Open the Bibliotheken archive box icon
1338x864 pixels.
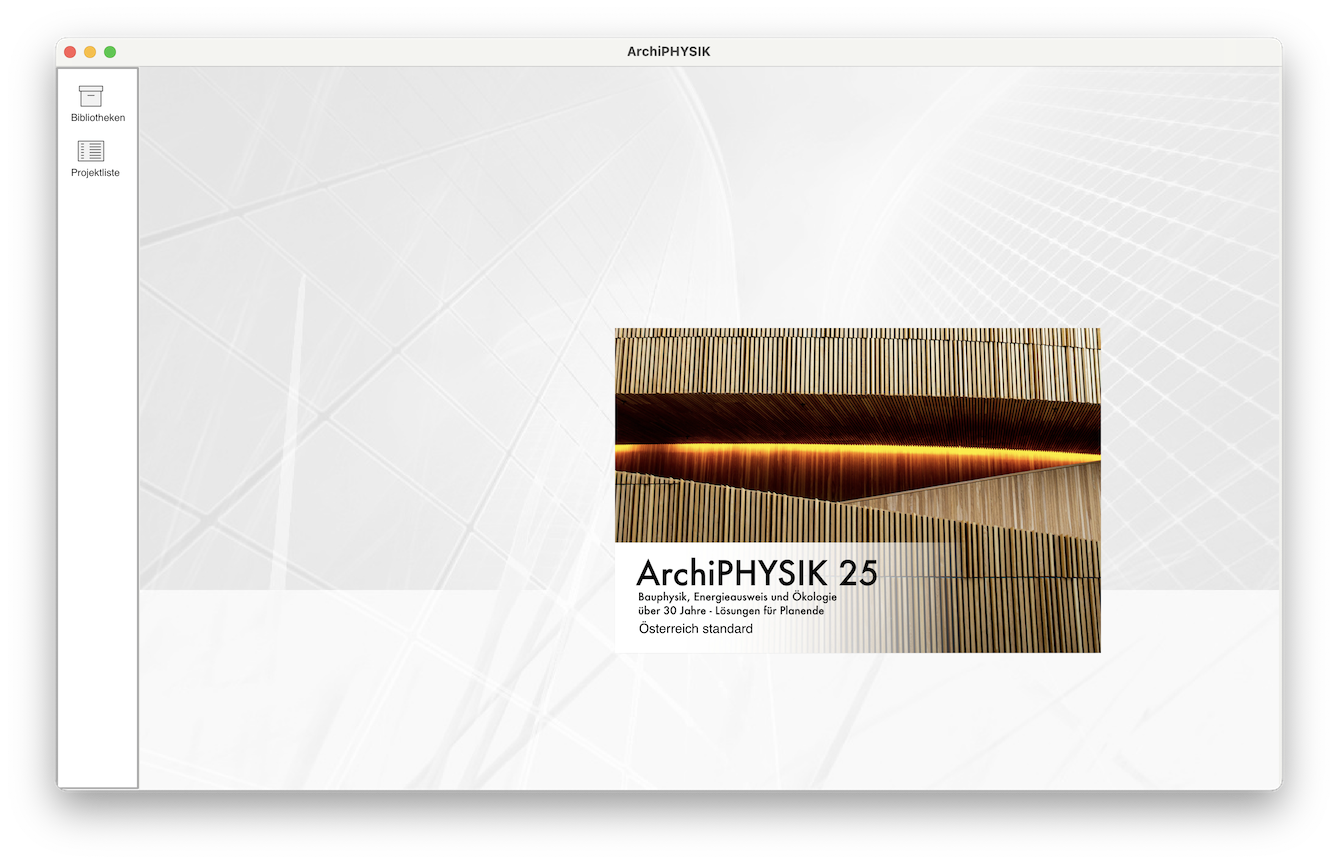point(91,96)
